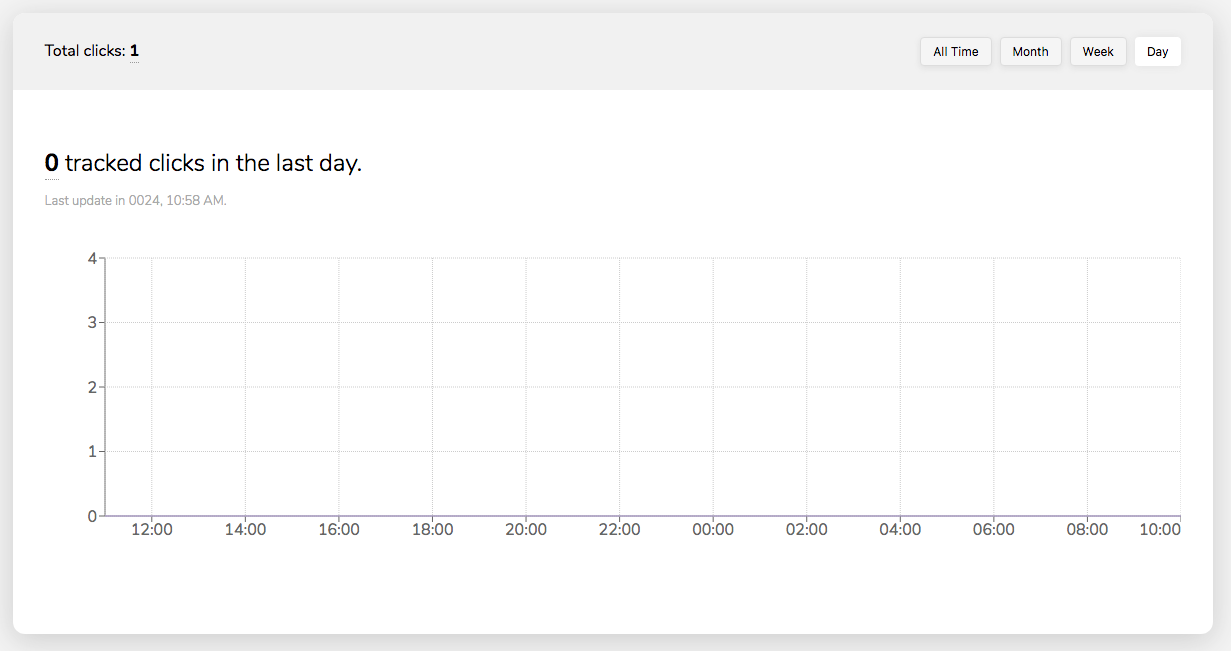Click the 18:00 axis label

[434, 529]
